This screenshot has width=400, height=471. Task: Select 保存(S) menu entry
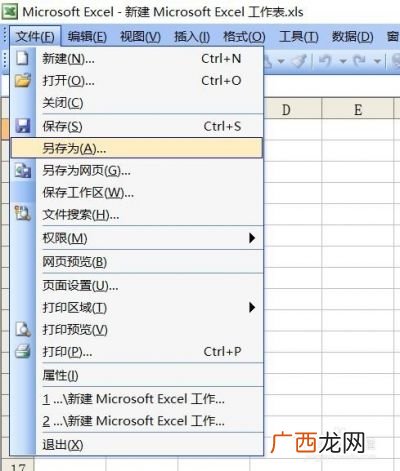[137, 126]
